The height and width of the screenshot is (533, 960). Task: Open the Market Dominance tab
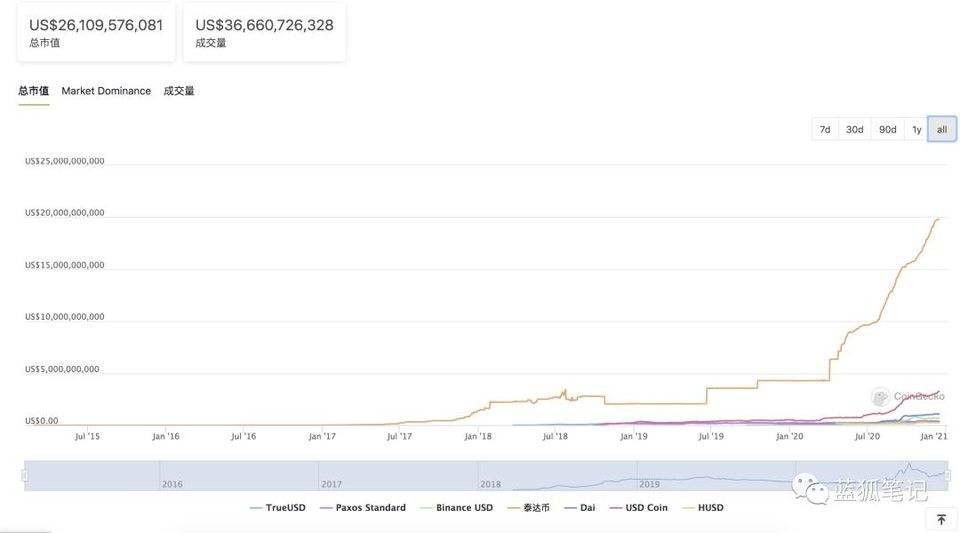(x=106, y=91)
